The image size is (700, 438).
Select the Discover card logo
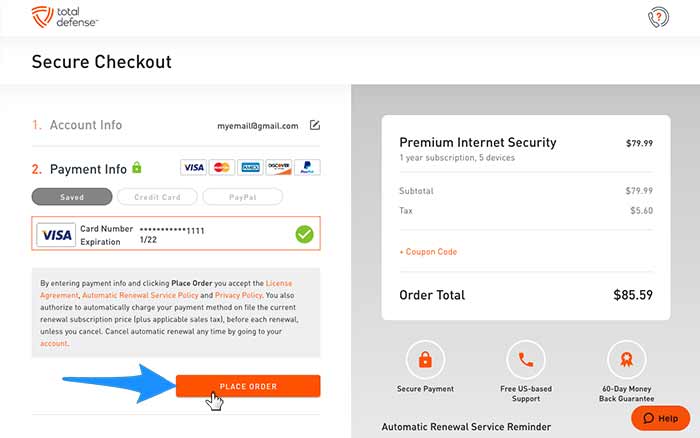pos(279,167)
